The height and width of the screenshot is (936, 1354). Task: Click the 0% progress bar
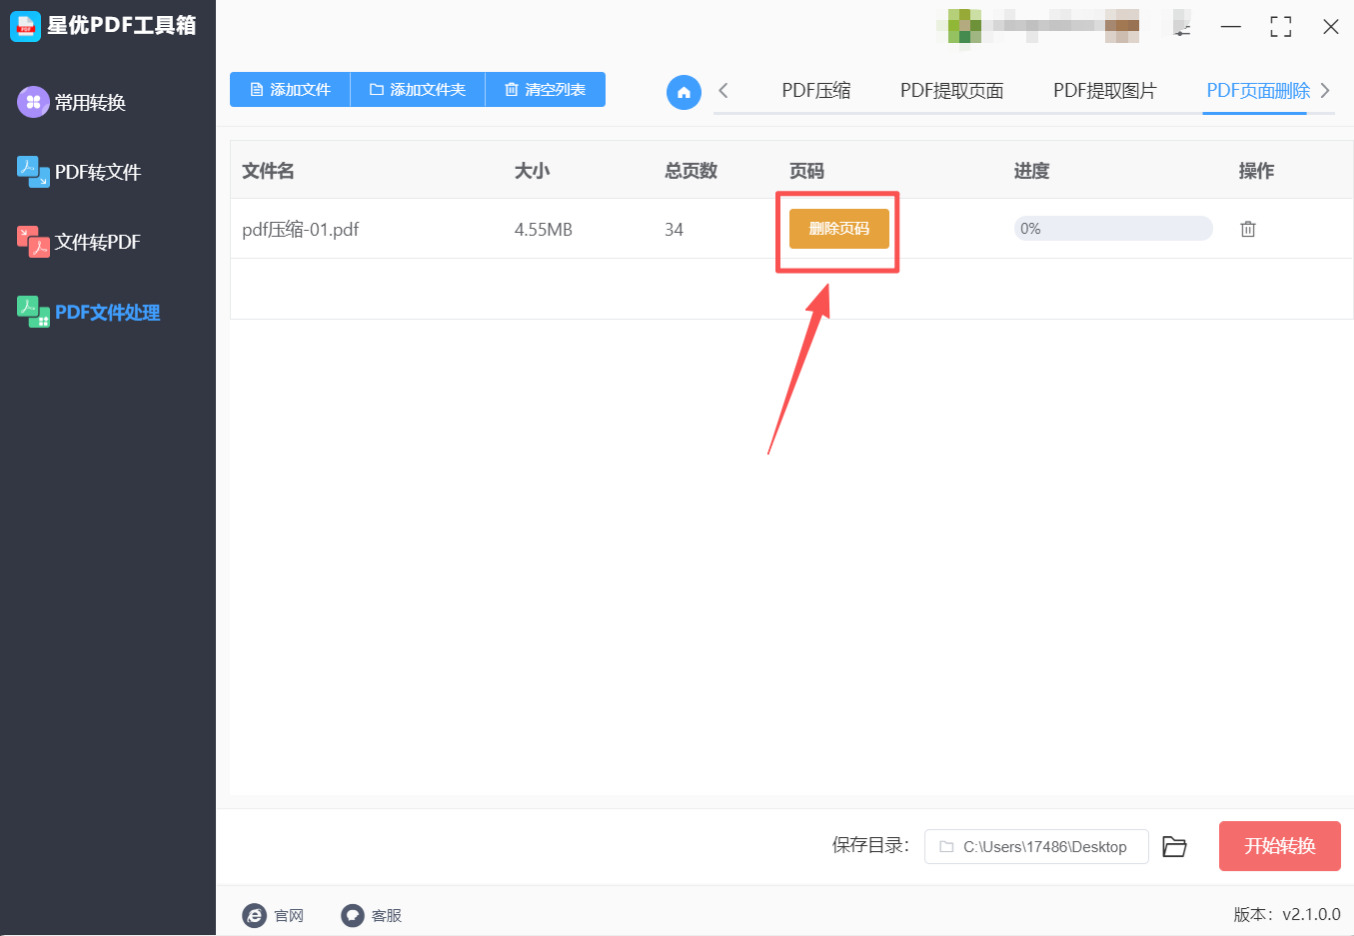pyautogui.click(x=1113, y=229)
